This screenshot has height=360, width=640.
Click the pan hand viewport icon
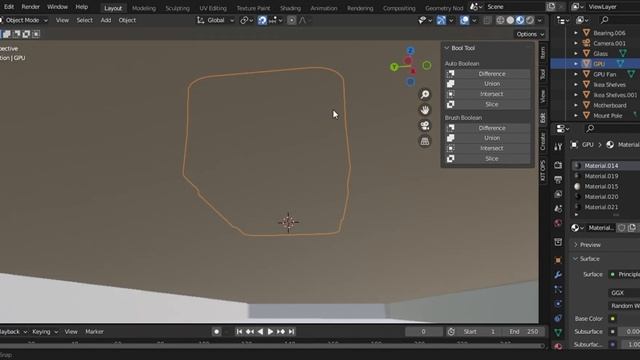tap(425, 110)
